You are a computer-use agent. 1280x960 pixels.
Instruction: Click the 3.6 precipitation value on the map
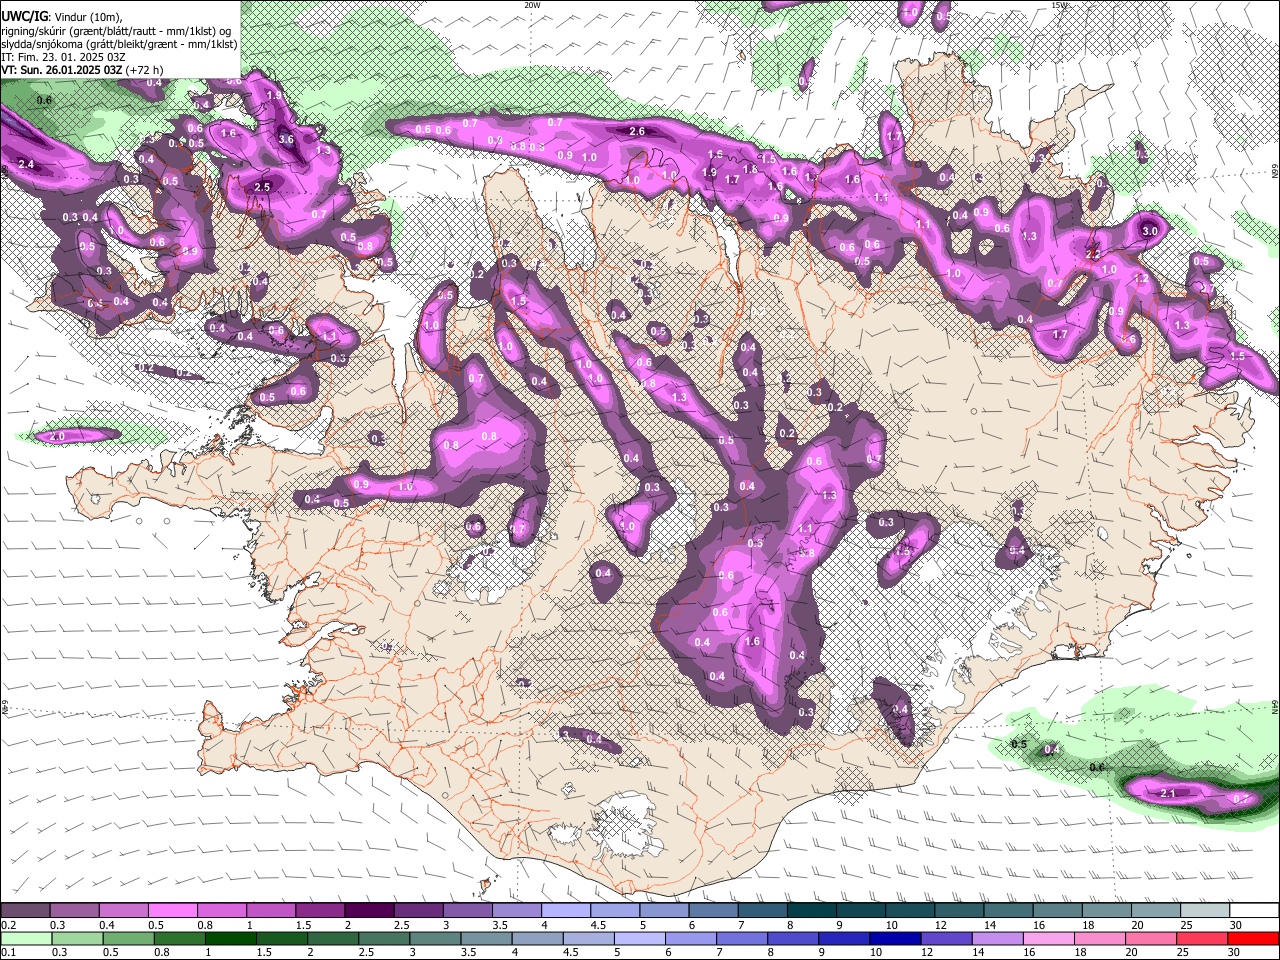point(286,139)
